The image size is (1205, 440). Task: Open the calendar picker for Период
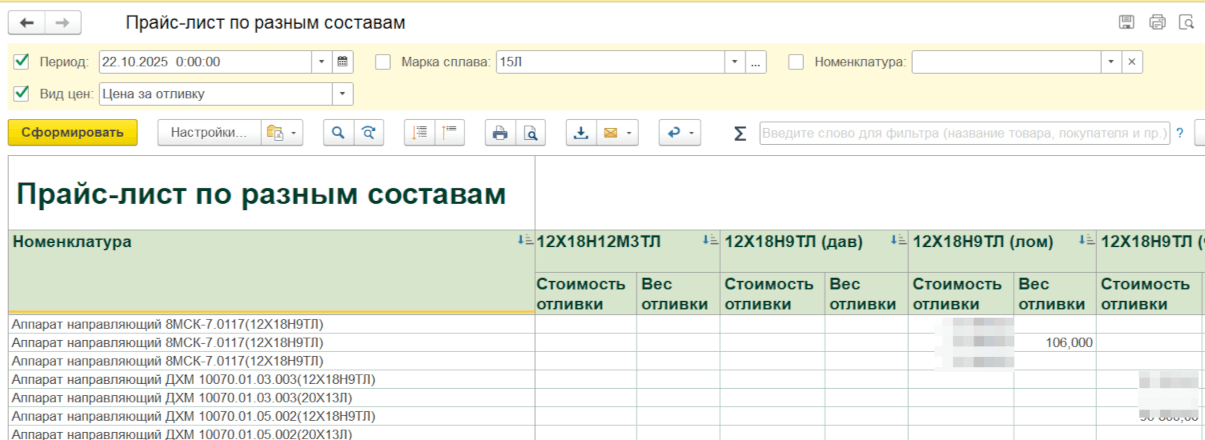click(343, 62)
